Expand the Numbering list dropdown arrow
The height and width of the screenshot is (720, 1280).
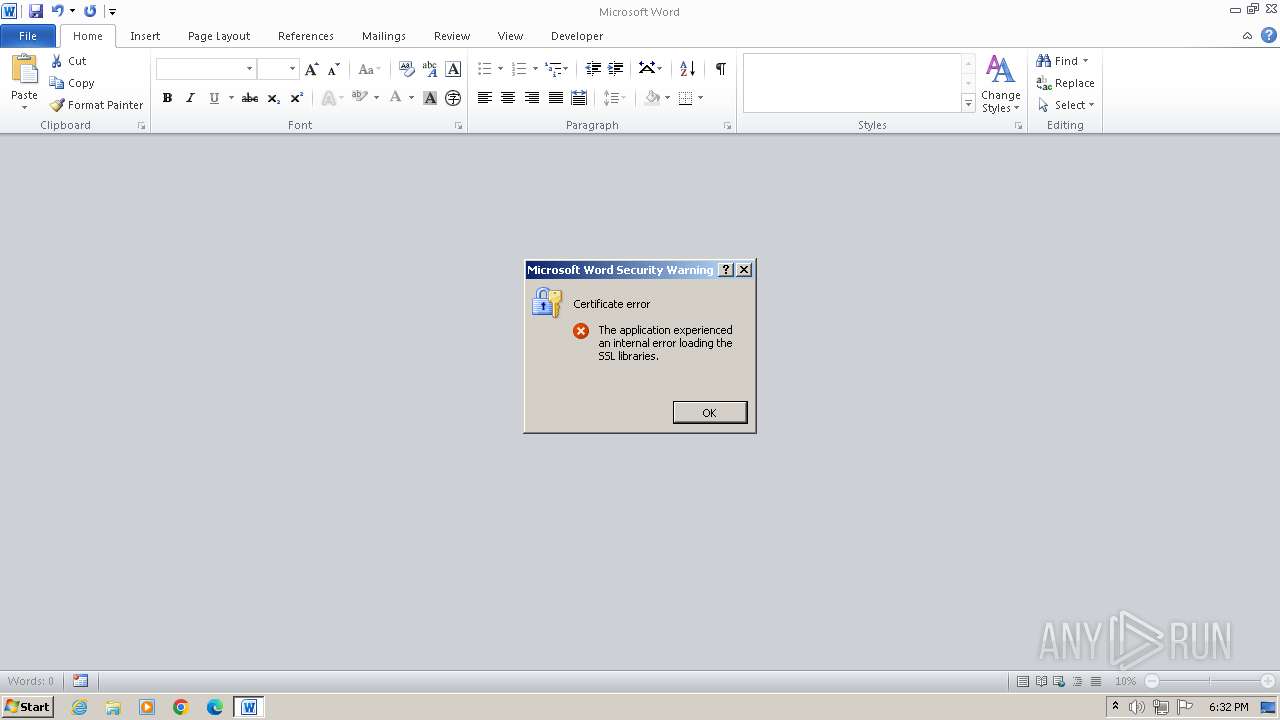[535, 69]
